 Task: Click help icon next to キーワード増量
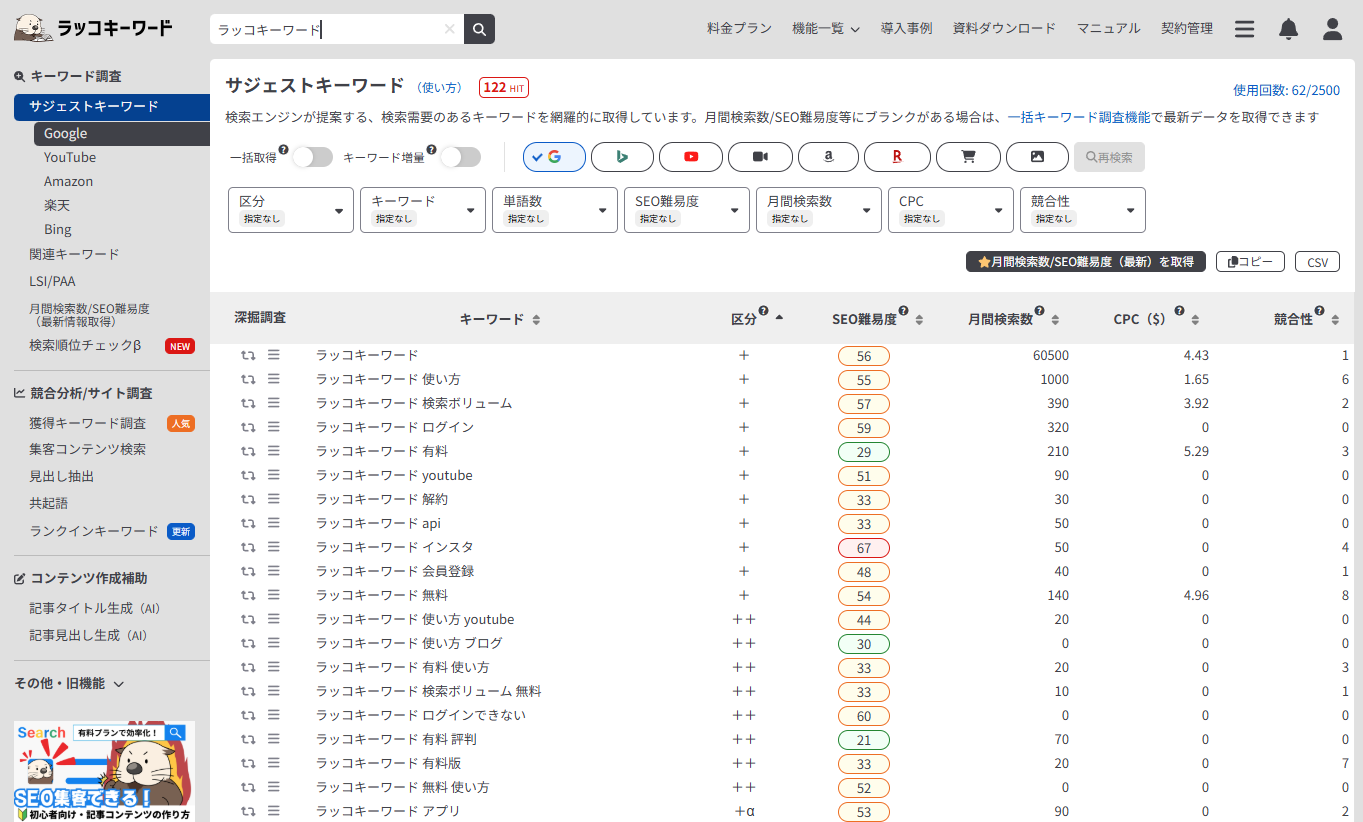pyautogui.click(x=432, y=150)
